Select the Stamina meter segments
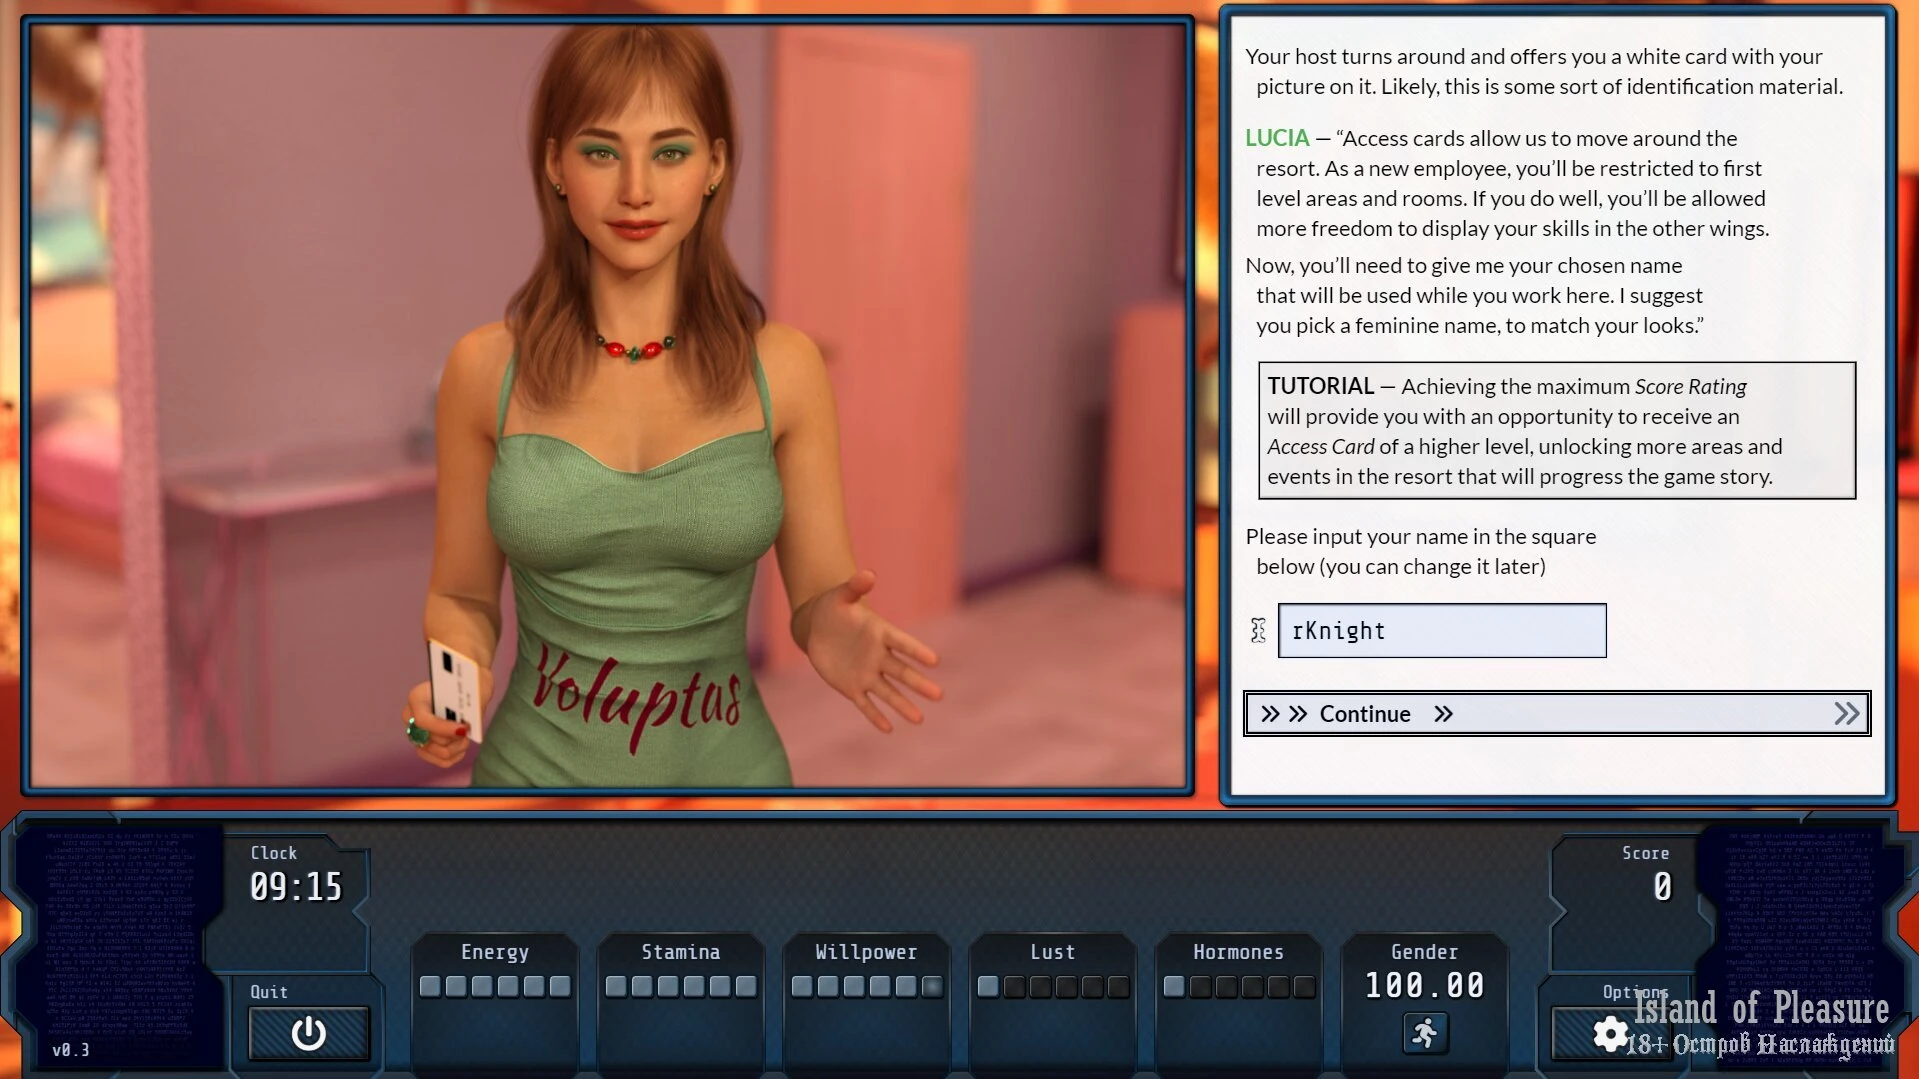The image size is (1919, 1079). coord(680,987)
